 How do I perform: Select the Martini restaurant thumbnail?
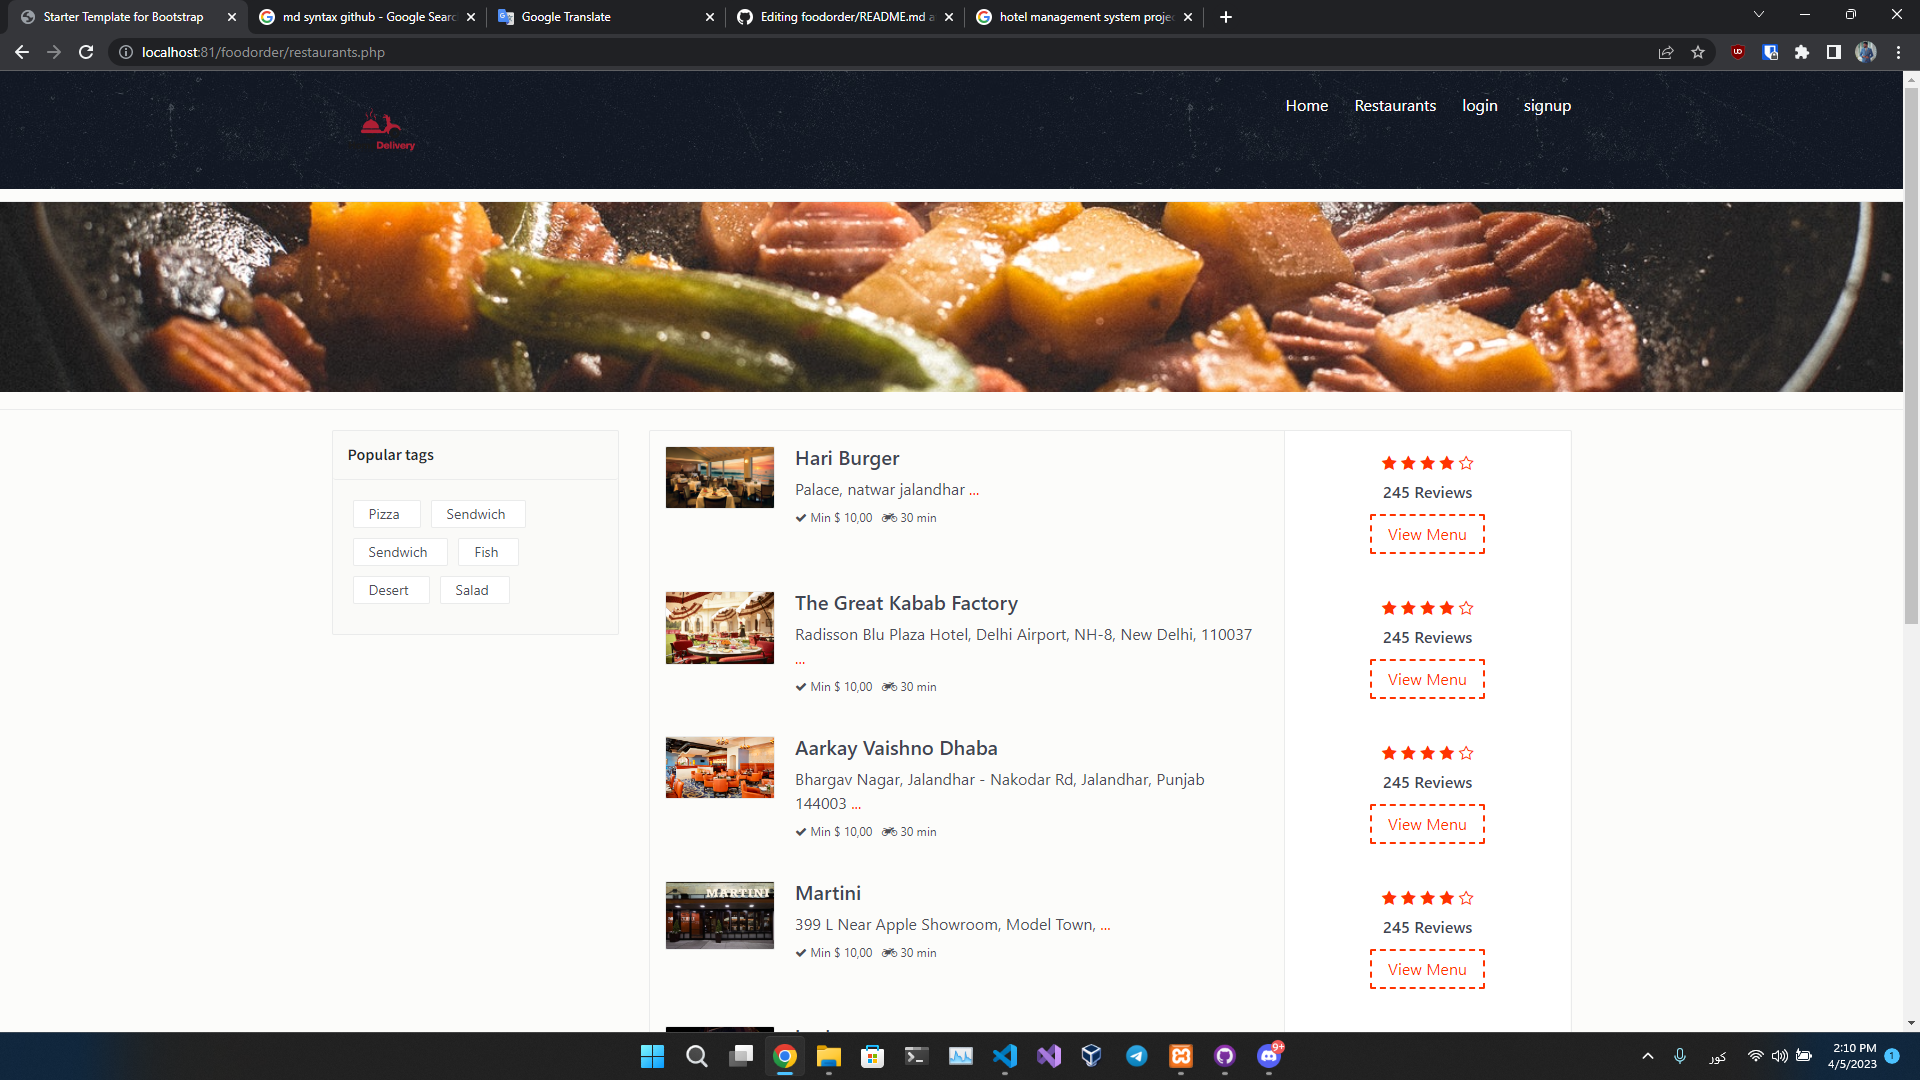719,914
